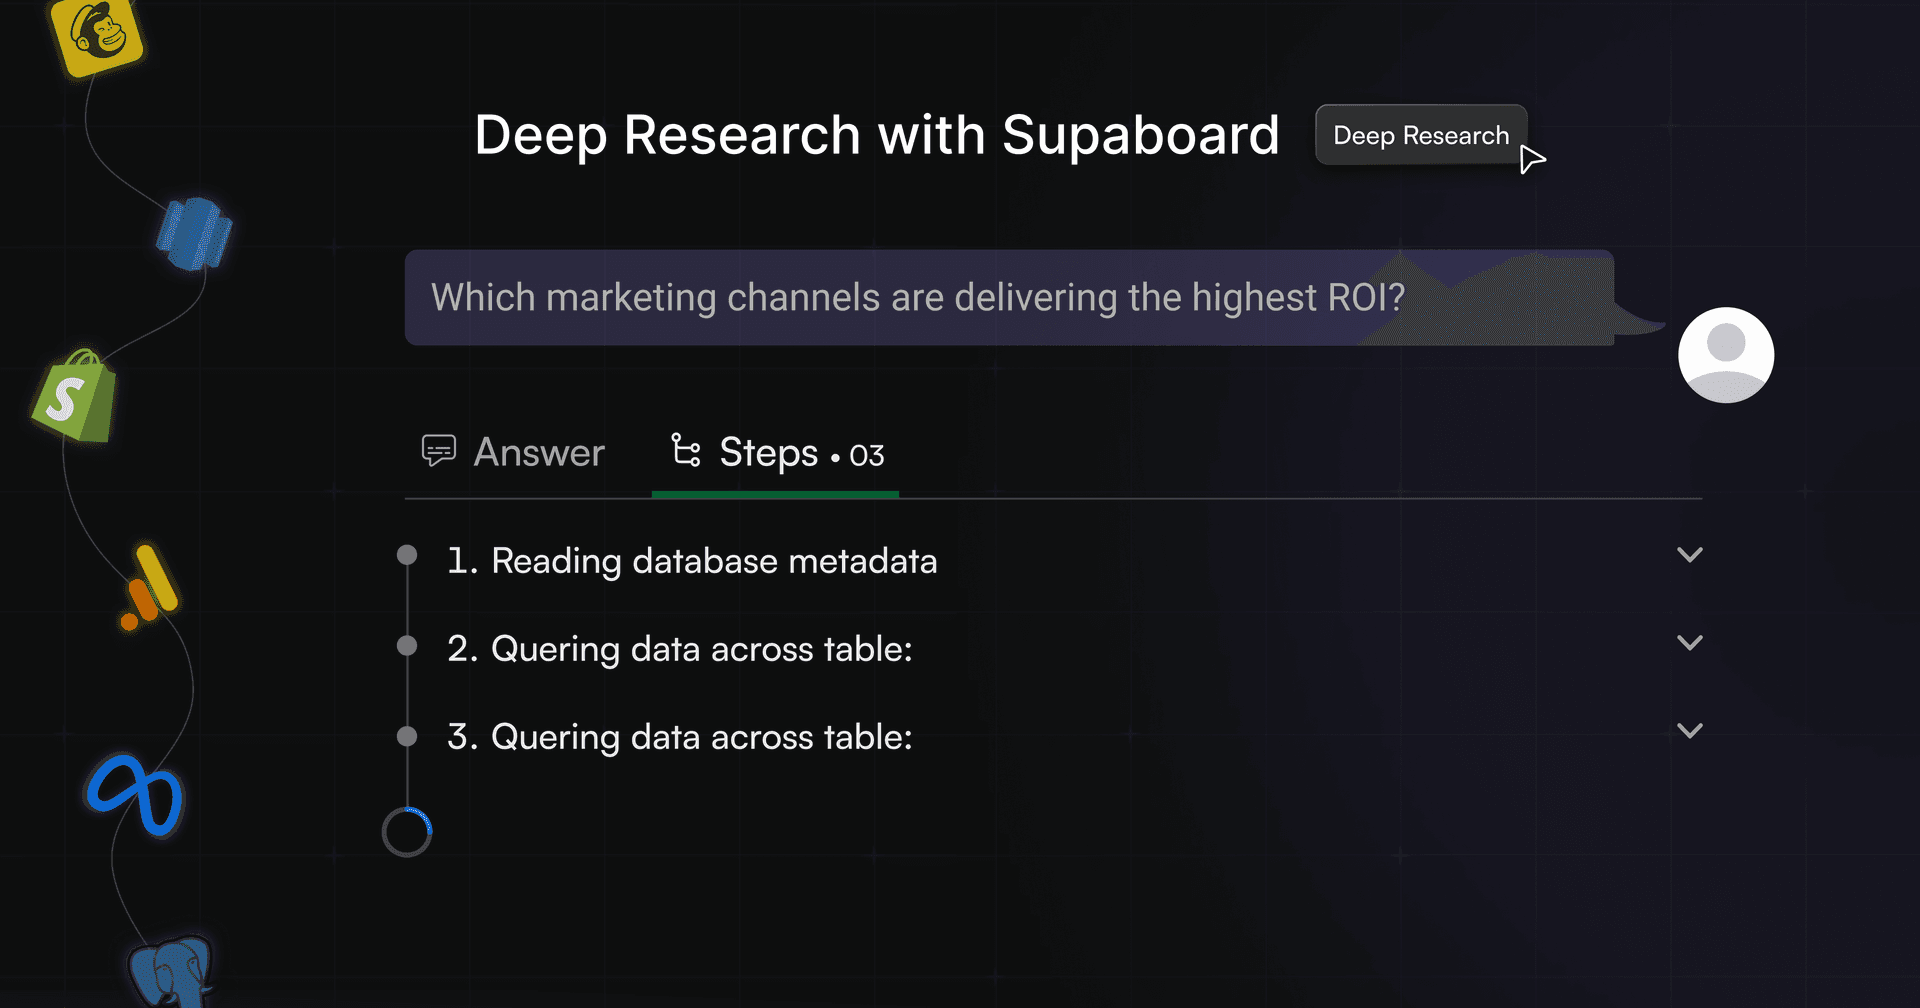The height and width of the screenshot is (1008, 1920).
Task: Click the Answer tab chat icon
Action: point(439,451)
